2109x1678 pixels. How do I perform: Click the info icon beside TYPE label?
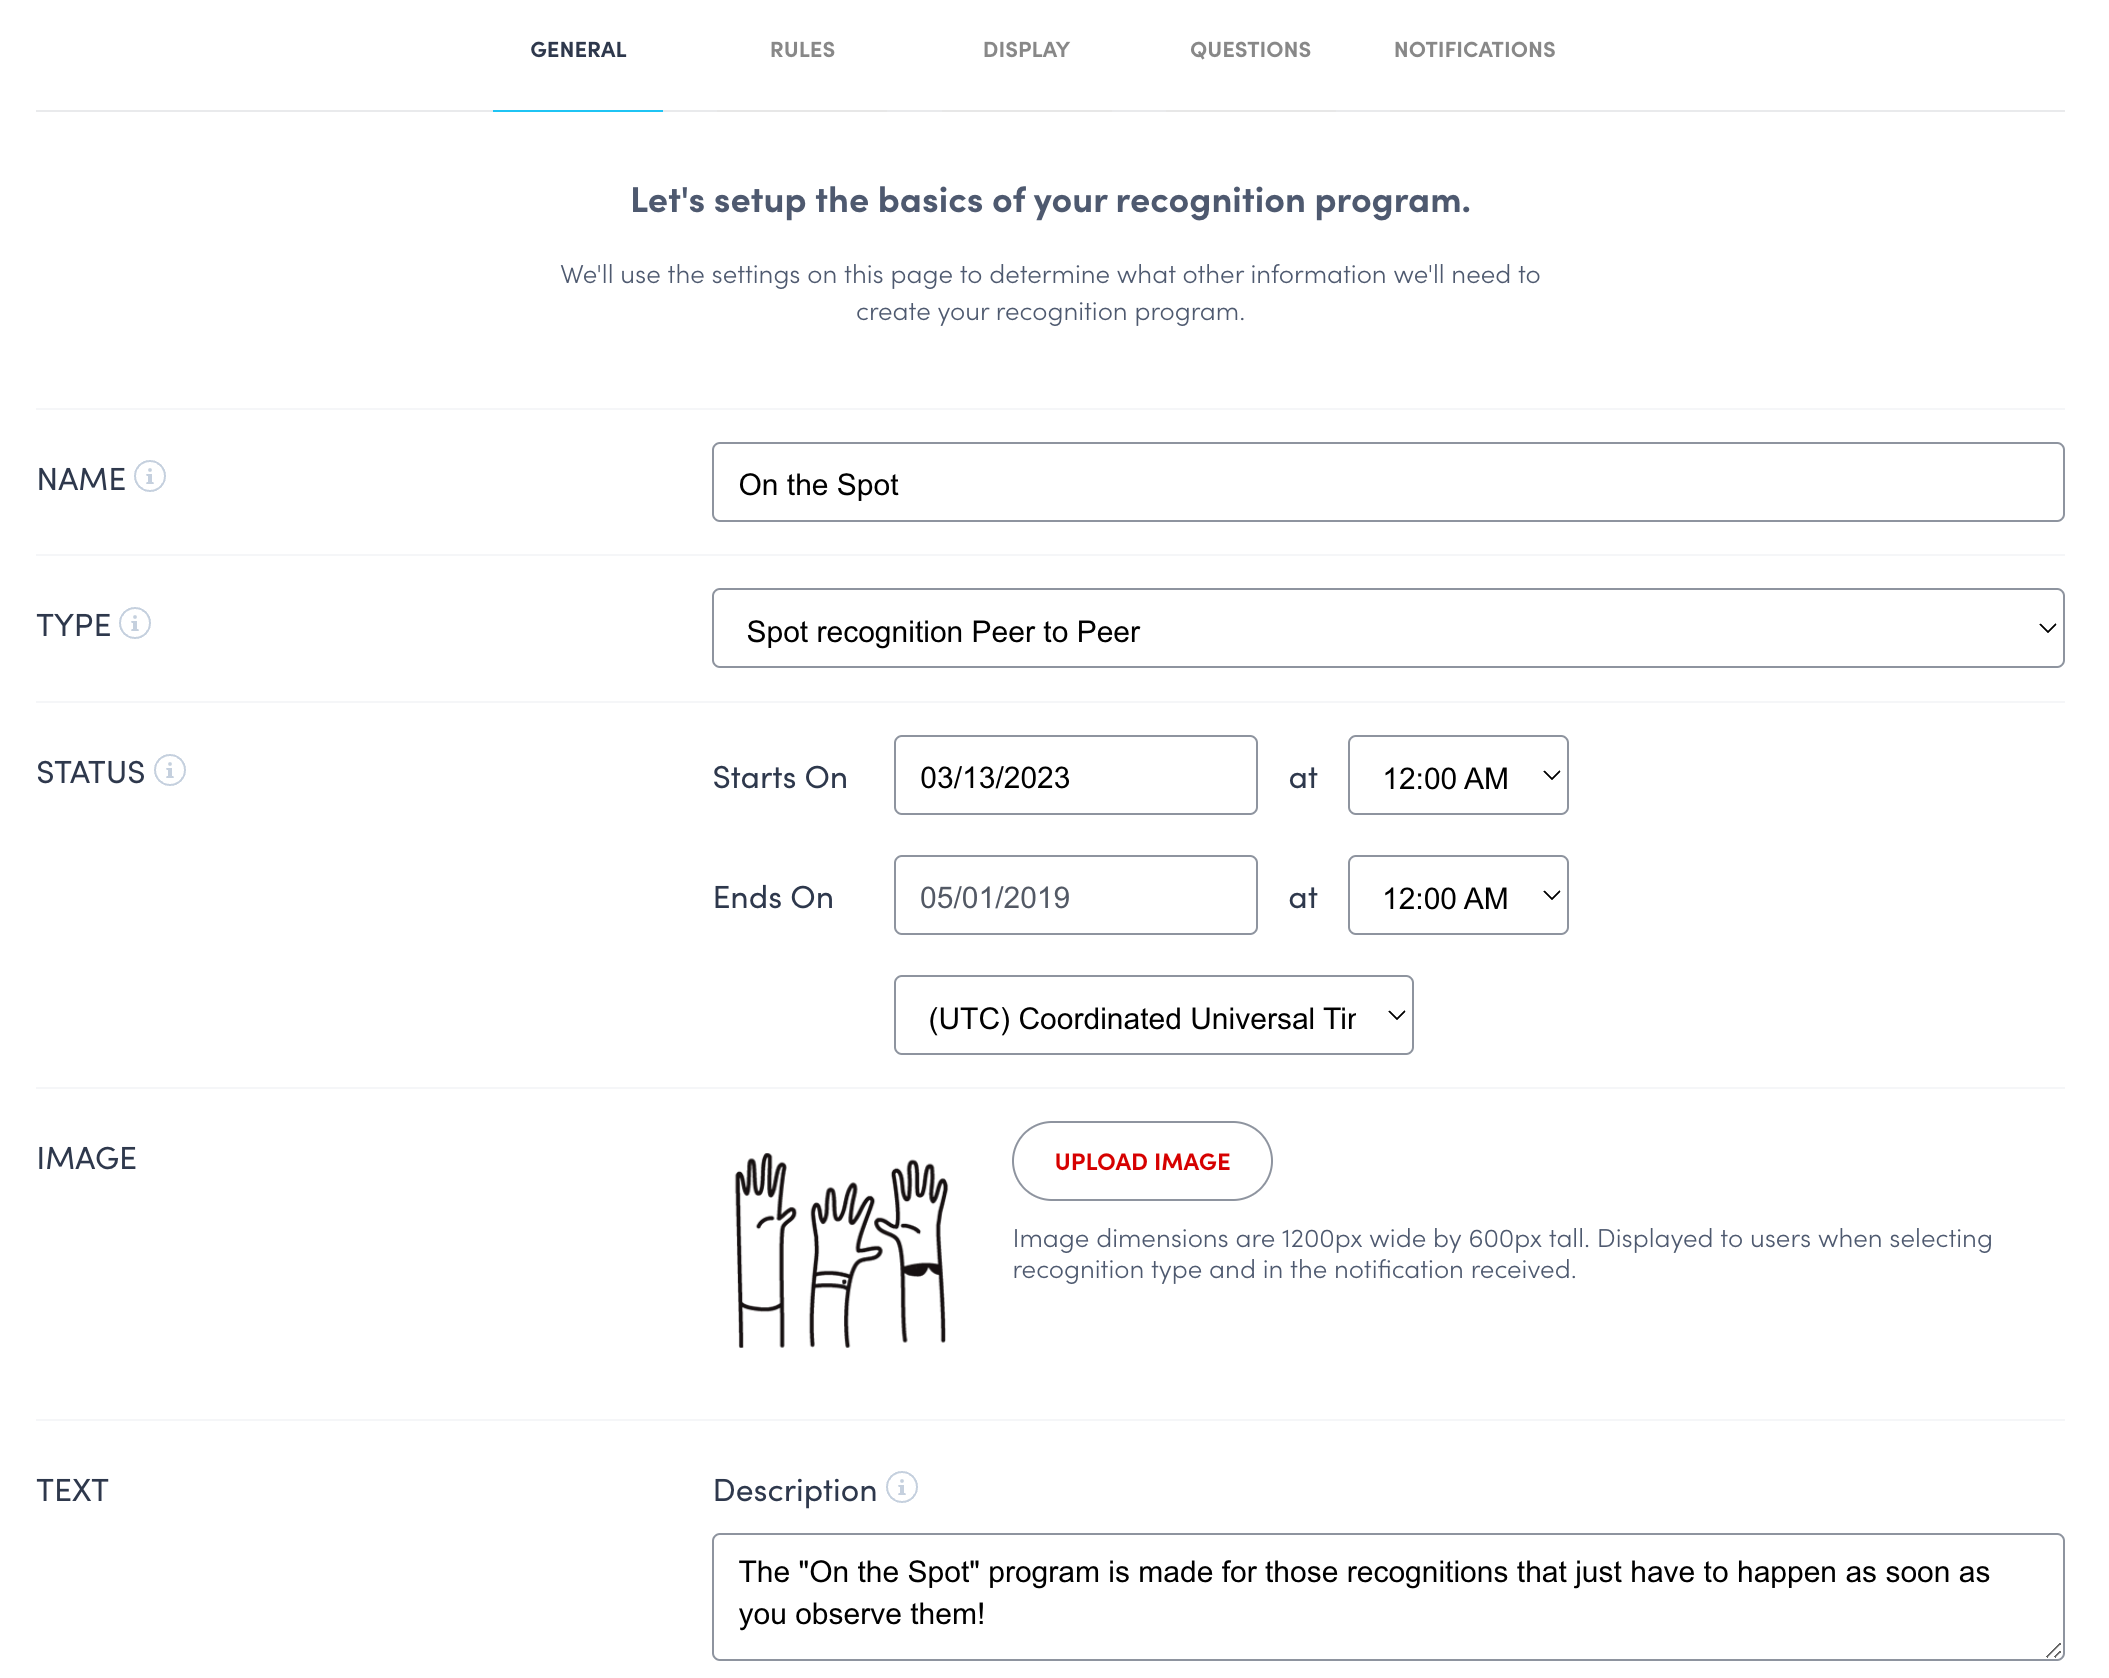[135, 624]
